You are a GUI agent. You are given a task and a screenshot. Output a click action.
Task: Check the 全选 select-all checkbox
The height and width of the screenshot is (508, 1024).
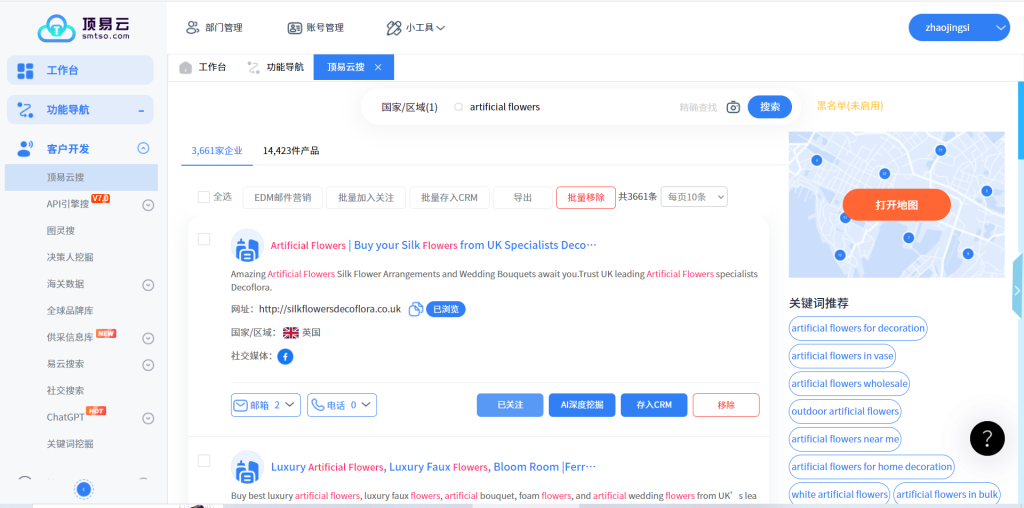point(204,197)
